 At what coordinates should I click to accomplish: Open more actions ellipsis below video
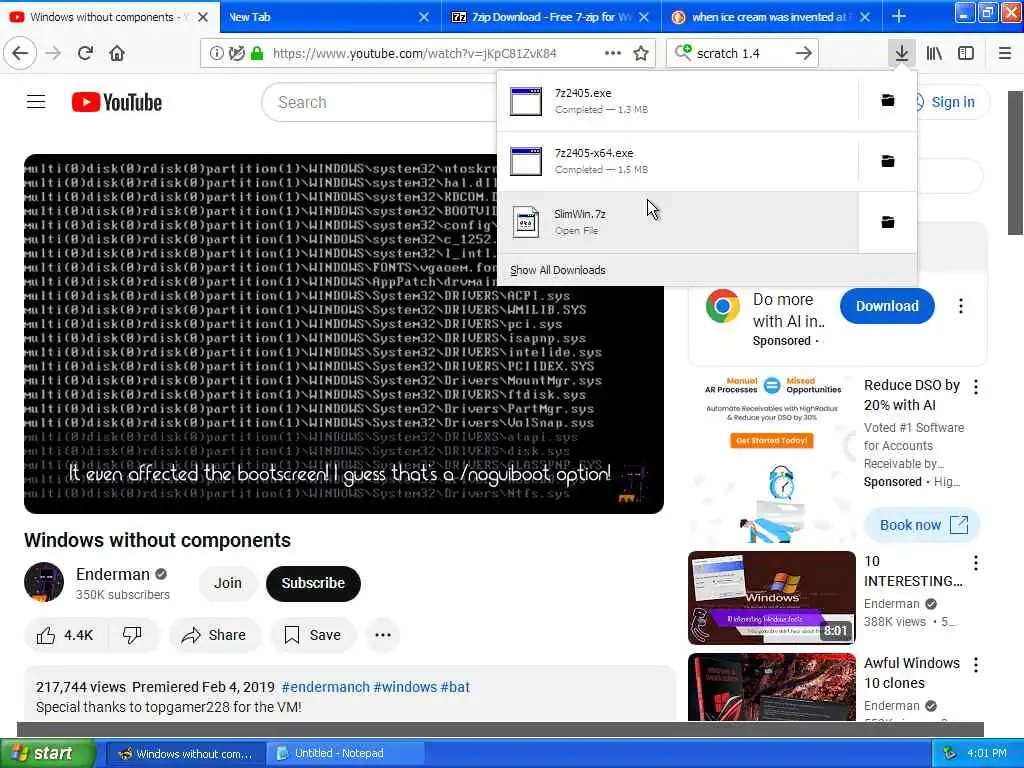click(383, 635)
